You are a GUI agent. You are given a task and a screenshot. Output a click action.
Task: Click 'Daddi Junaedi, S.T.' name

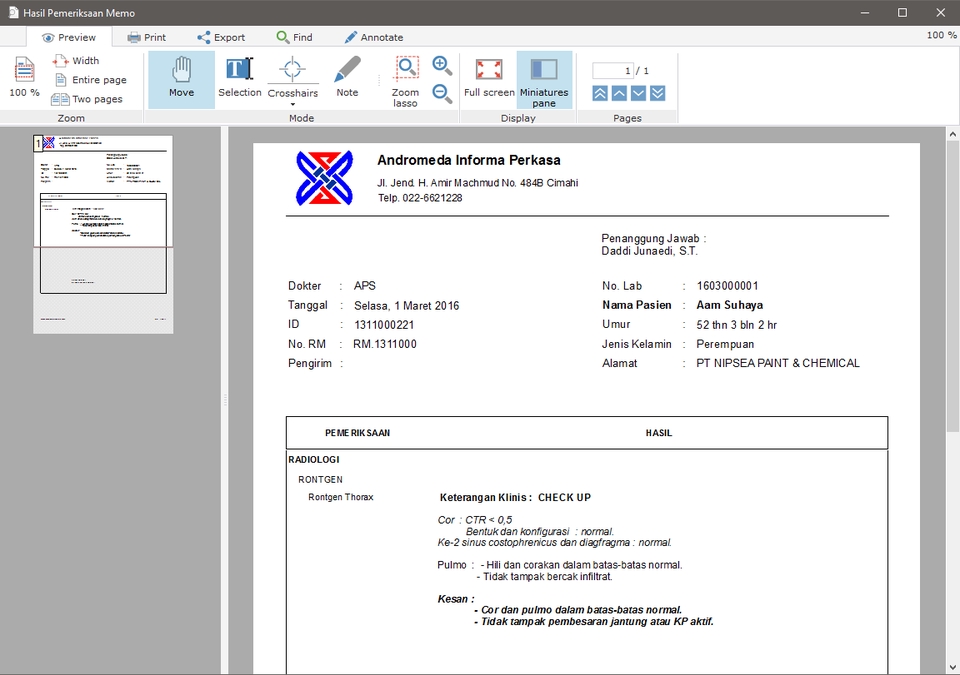(x=649, y=251)
